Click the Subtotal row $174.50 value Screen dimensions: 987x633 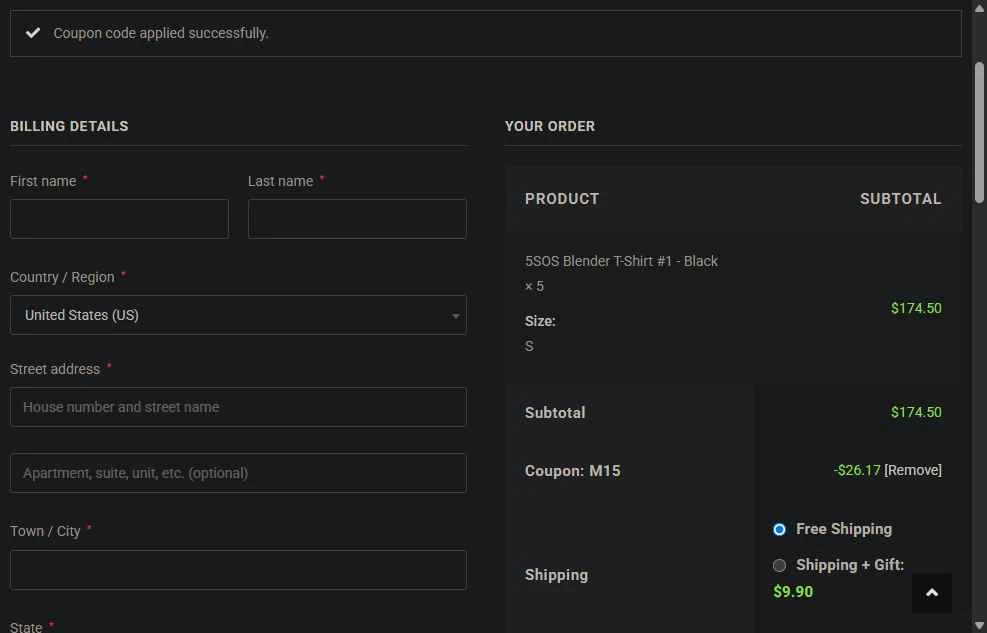[916, 412]
